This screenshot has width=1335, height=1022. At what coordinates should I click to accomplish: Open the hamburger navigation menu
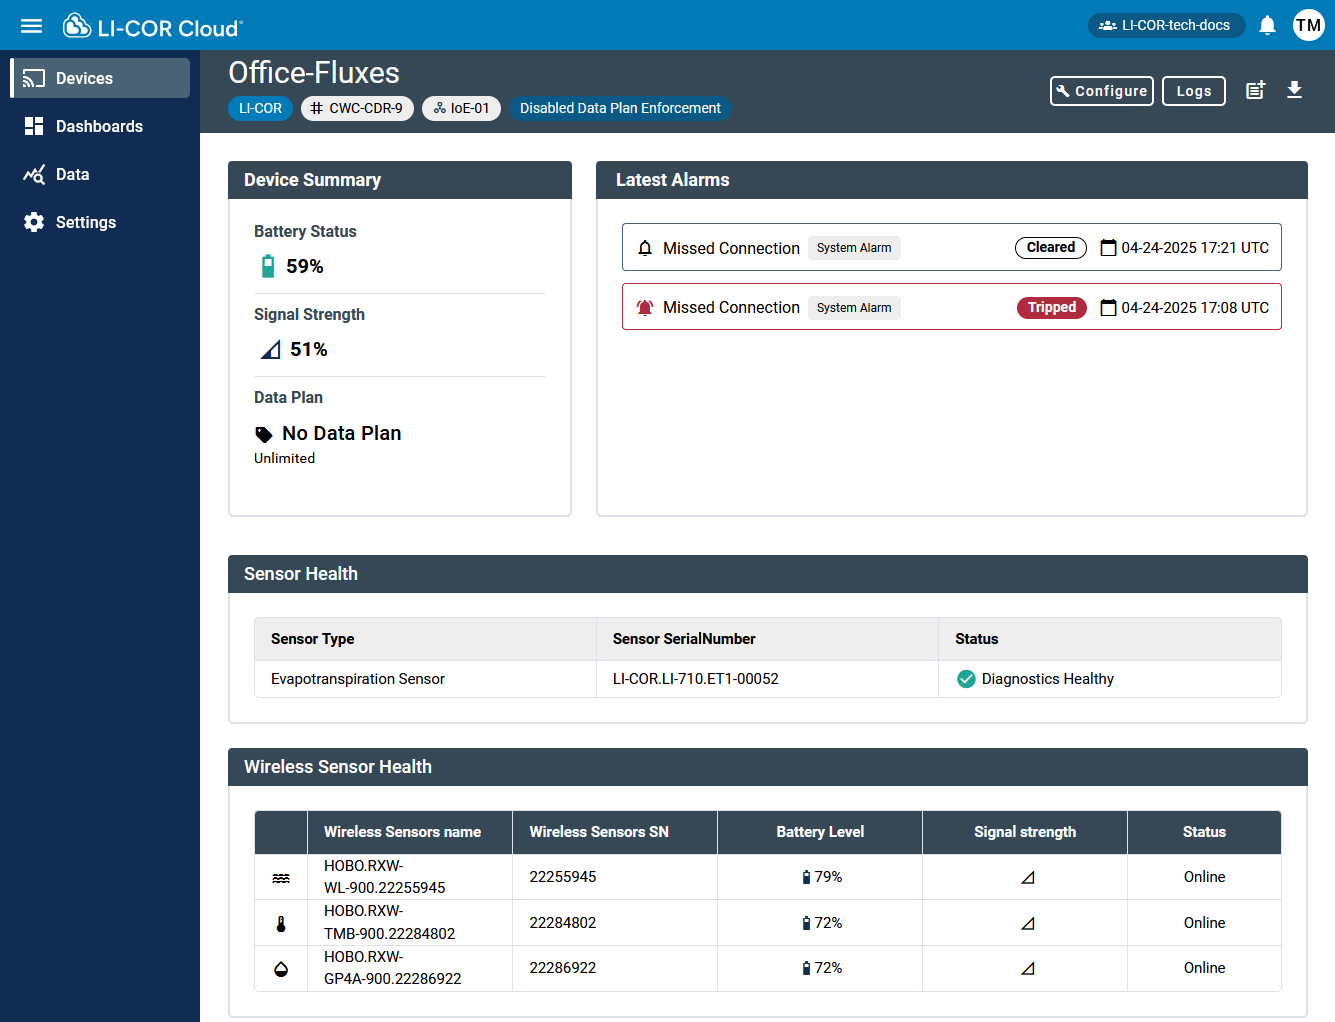32,26
